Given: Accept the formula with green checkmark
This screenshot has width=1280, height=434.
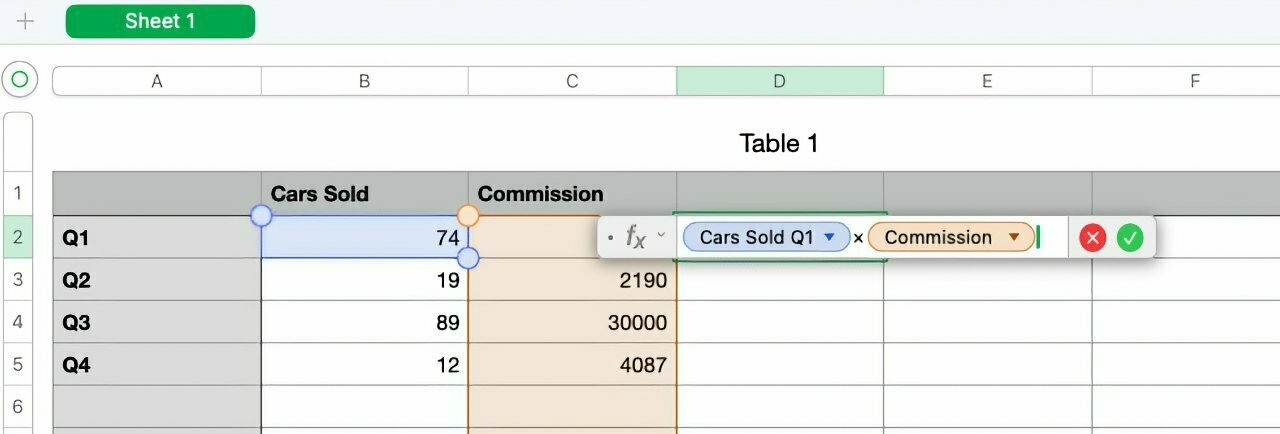Looking at the screenshot, I should (1130, 237).
